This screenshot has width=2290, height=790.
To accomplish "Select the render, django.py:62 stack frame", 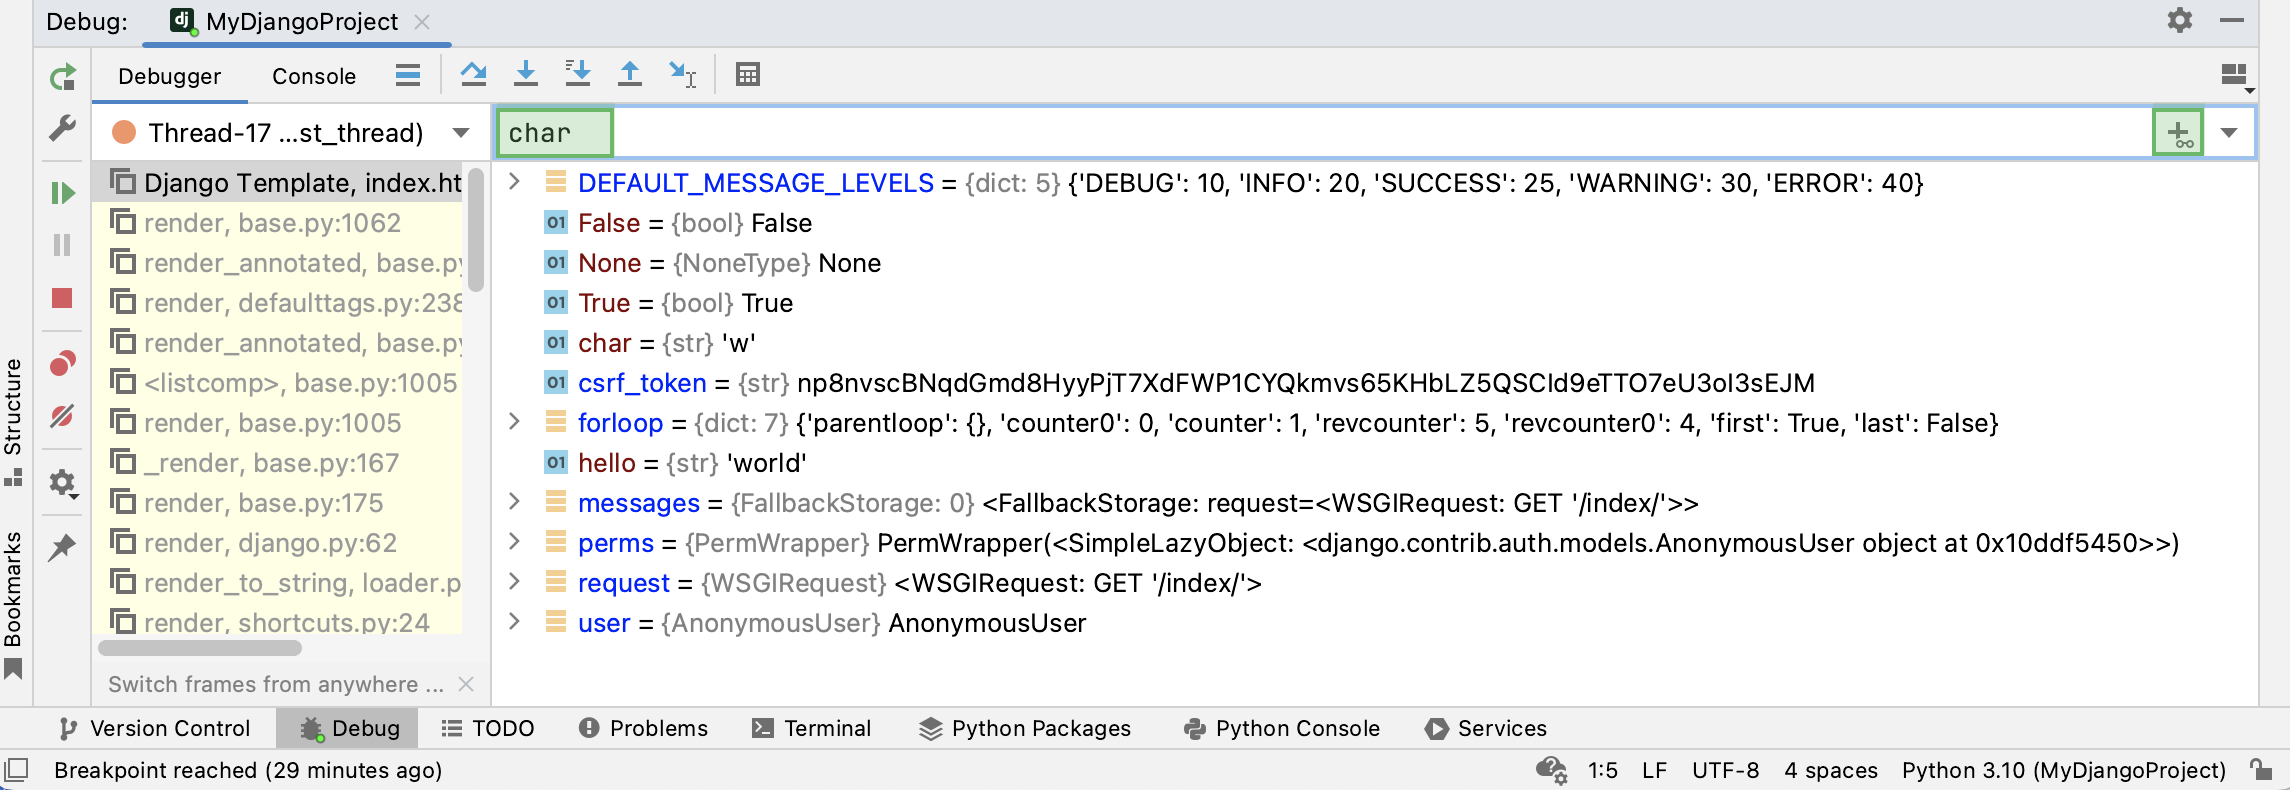I will 270,543.
